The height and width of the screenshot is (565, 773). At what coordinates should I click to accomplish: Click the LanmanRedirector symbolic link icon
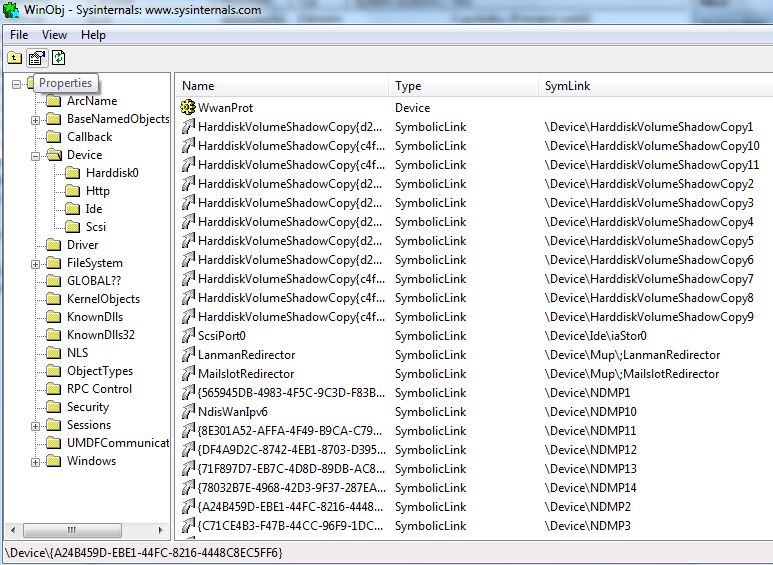[x=188, y=354]
